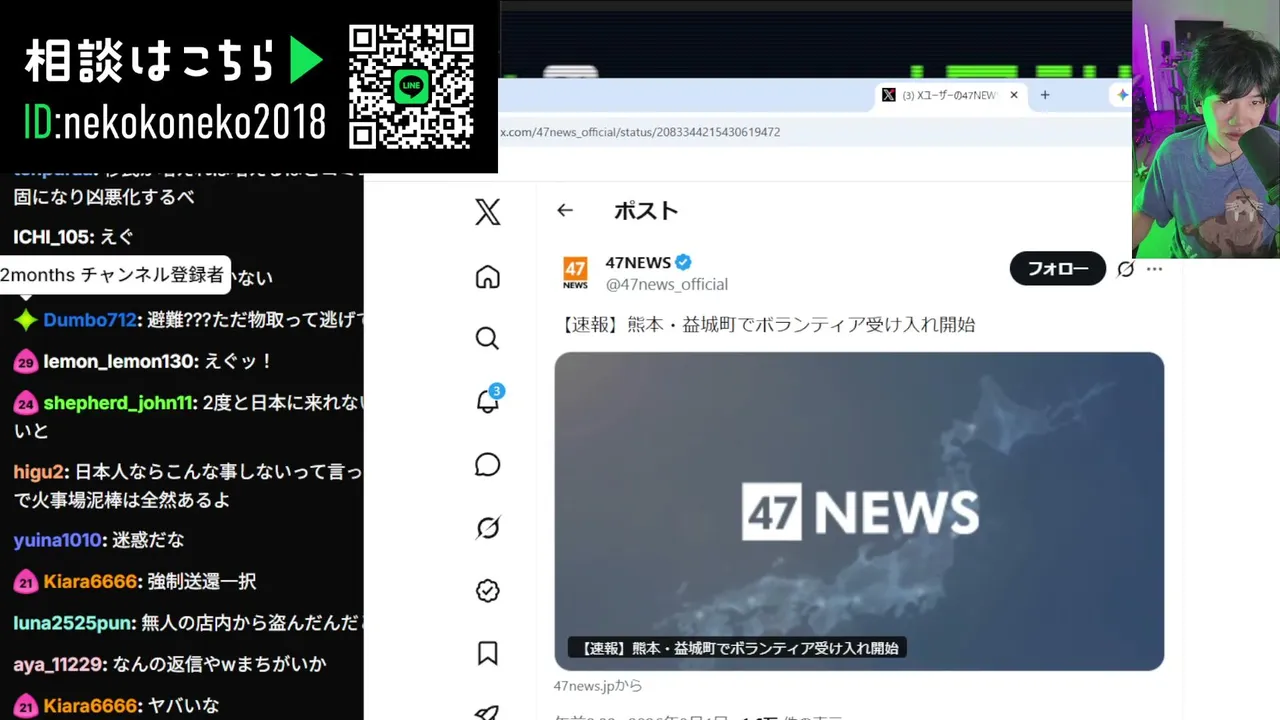Open the Verified checkmark sidebar icon
This screenshot has width=1280, height=720.
pyautogui.click(x=488, y=591)
